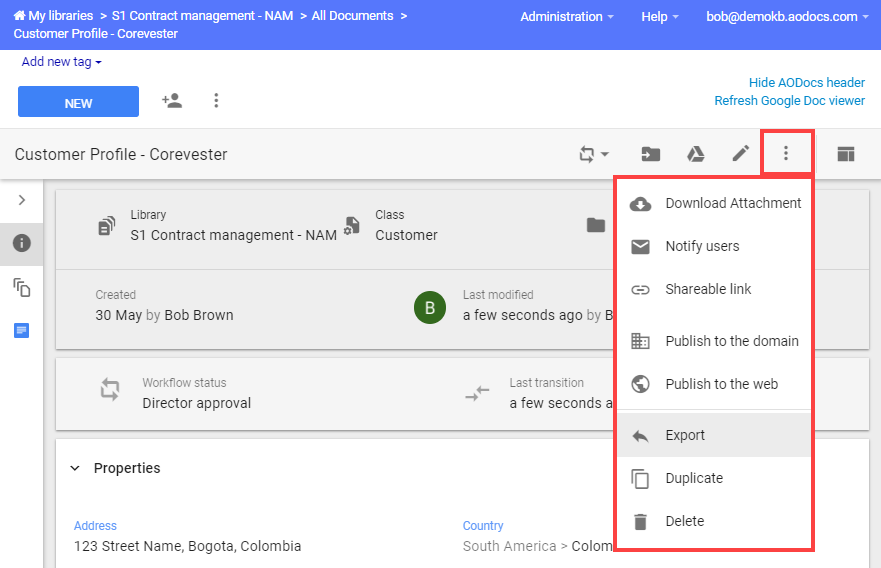881x568 pixels.
Task: Click the document class icon beside Class
Action: tap(352, 225)
